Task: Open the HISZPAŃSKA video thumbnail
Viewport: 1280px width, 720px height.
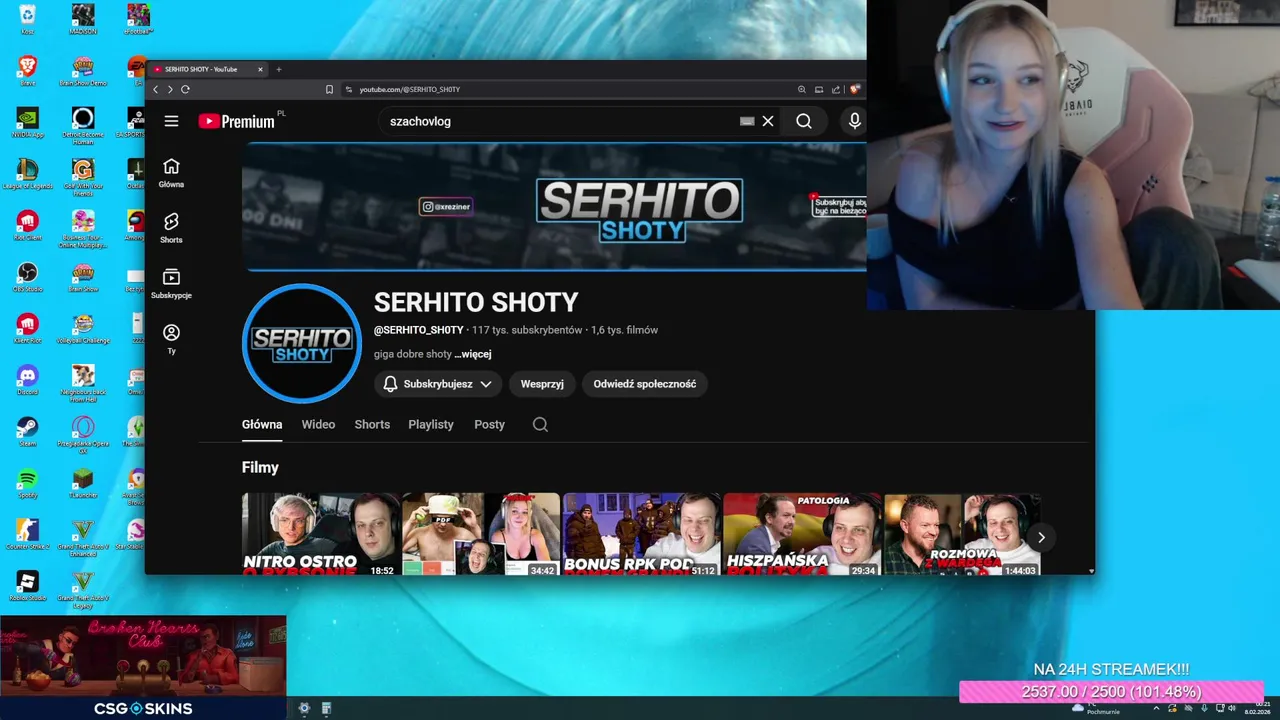Action: (802, 534)
